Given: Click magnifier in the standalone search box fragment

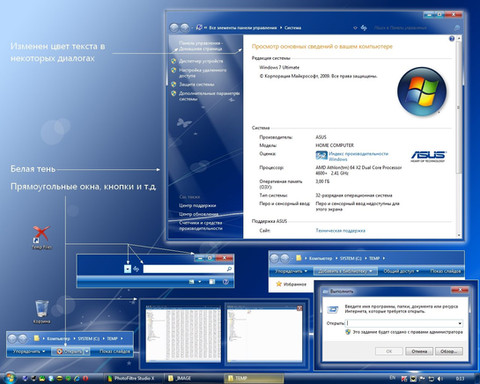Looking at the screenshot, I should [x=229, y=269].
